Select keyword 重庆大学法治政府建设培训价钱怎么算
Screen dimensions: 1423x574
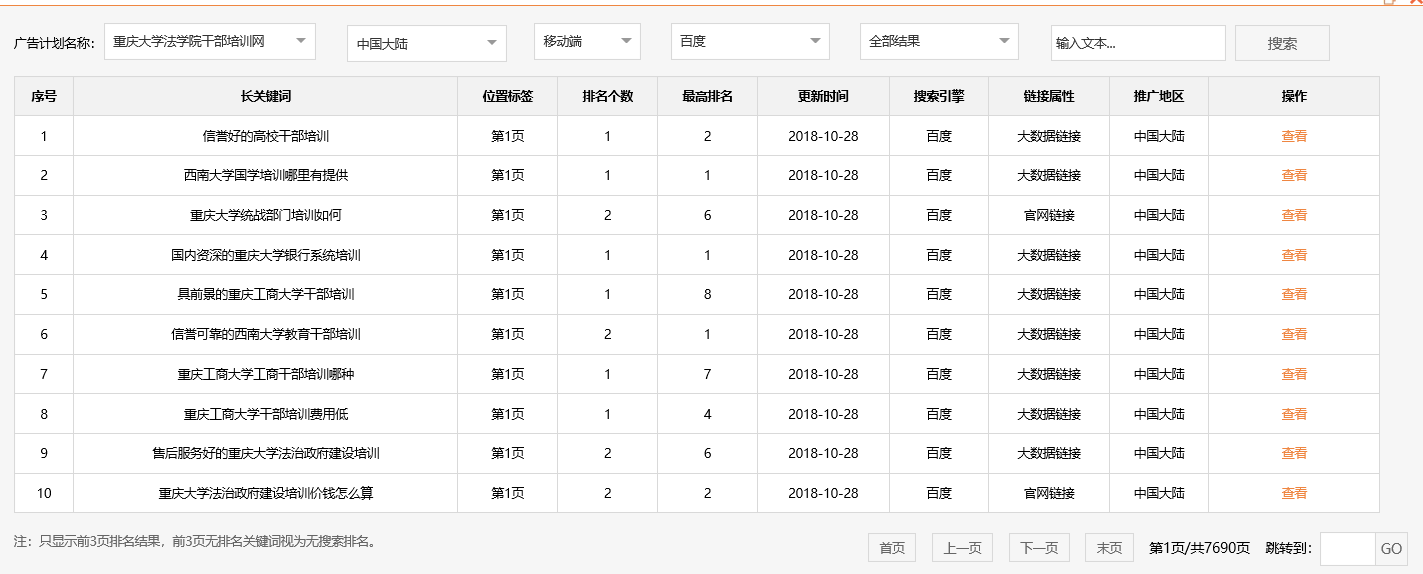click(266, 493)
